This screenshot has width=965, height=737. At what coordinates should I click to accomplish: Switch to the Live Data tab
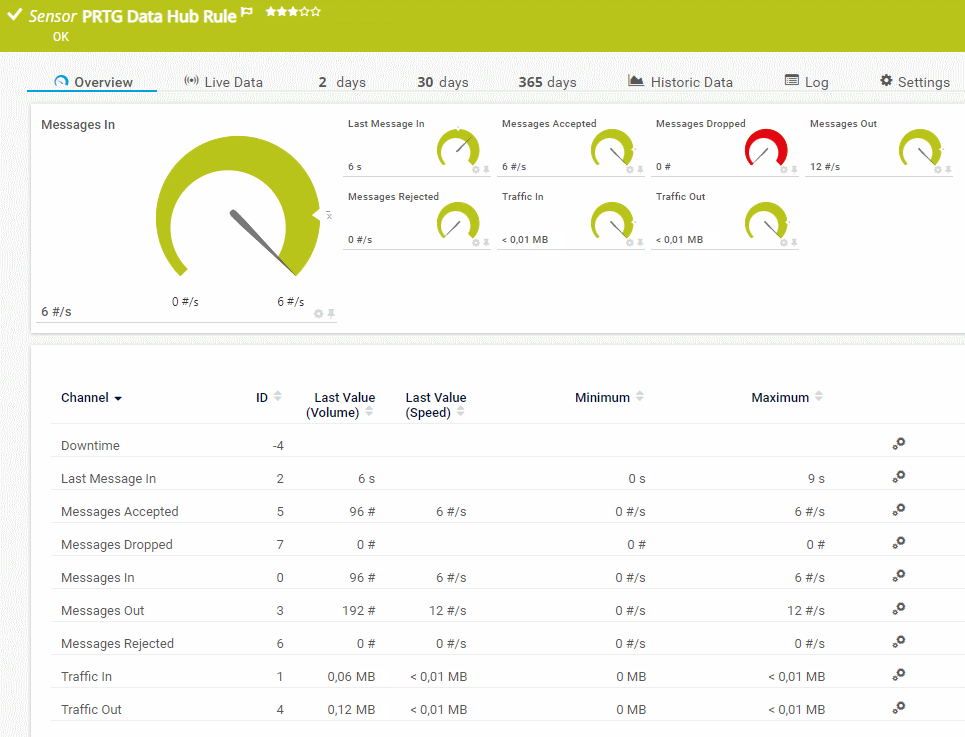223,82
